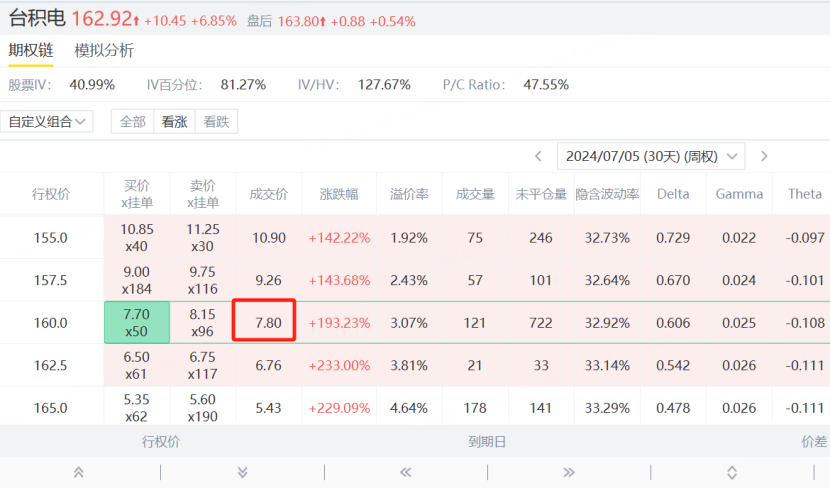Click last price 5.43

coord(268,408)
